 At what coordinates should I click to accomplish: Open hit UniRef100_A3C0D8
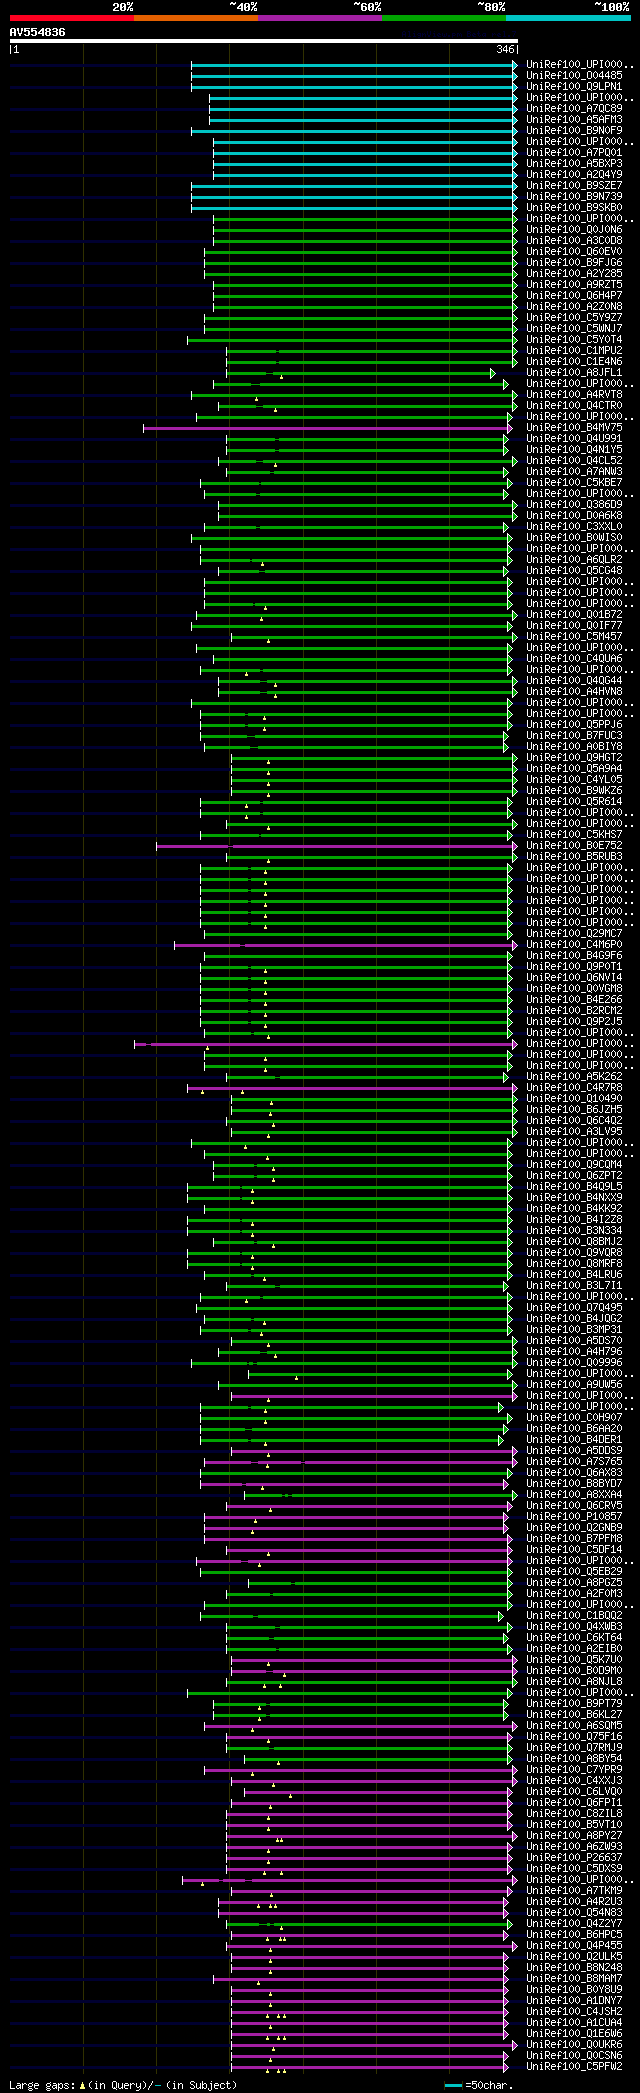tap(574, 241)
